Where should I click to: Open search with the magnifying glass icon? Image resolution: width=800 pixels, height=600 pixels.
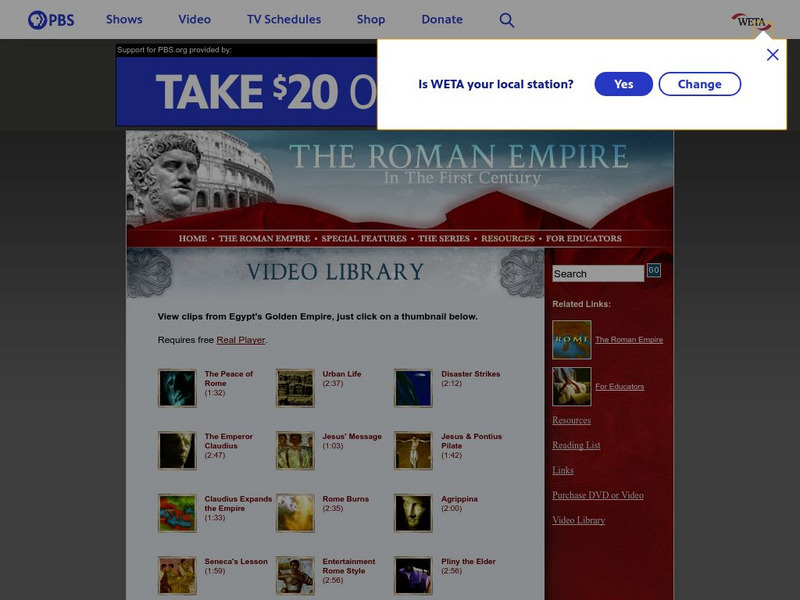point(507,18)
